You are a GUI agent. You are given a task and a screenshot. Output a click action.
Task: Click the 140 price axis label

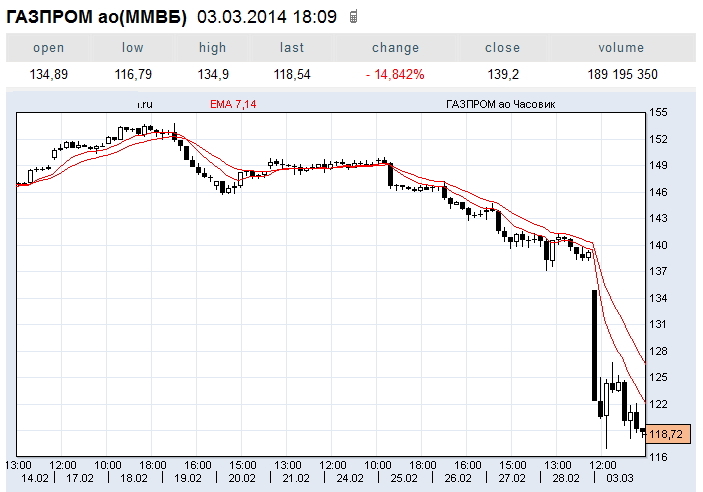658,245
